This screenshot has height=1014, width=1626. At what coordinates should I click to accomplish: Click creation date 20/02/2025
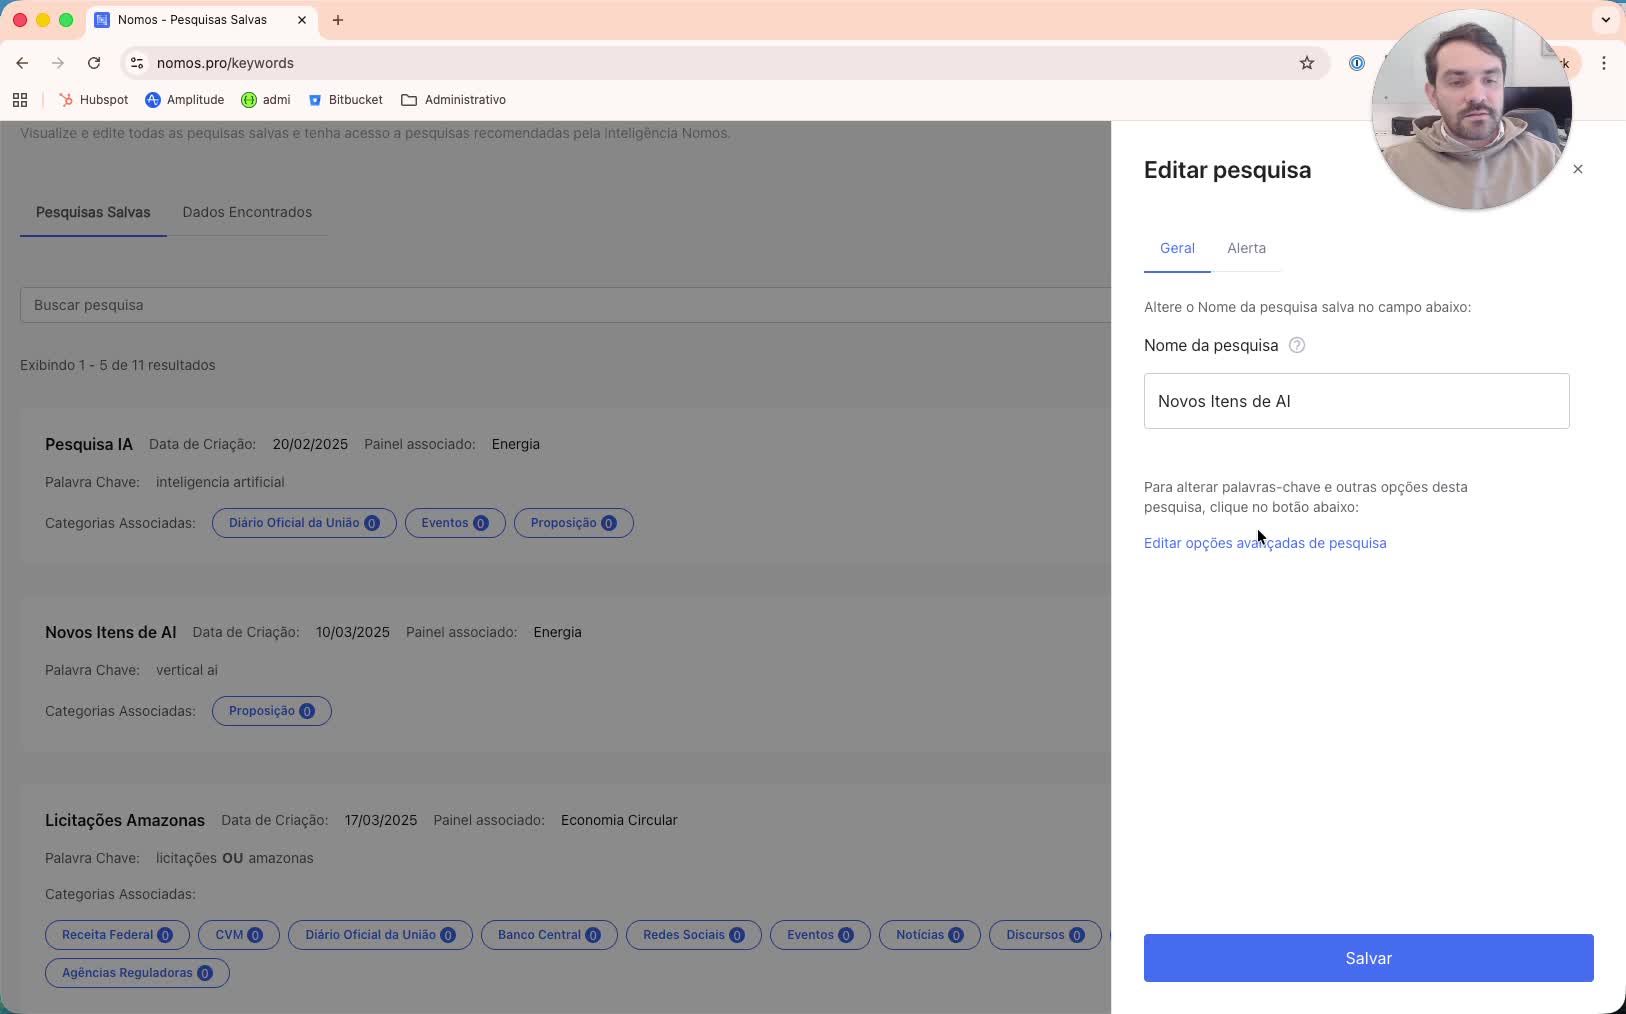(310, 444)
